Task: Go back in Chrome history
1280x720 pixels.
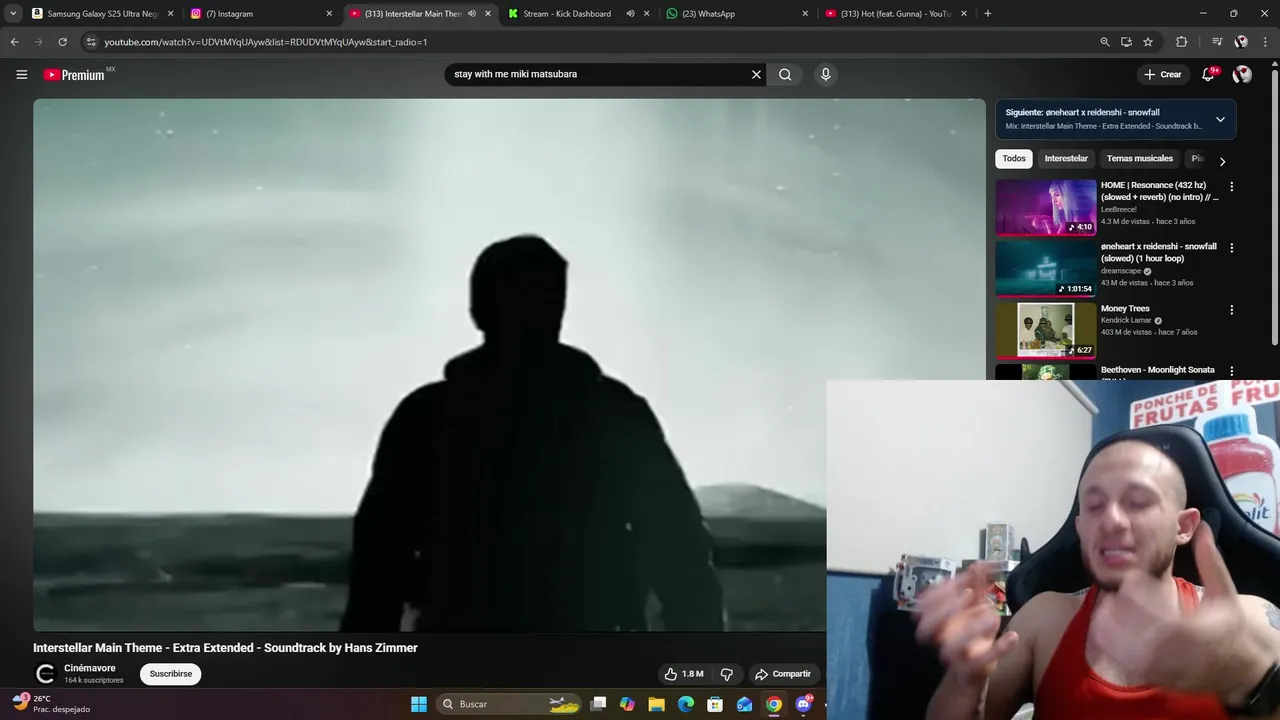Action: click(x=14, y=42)
